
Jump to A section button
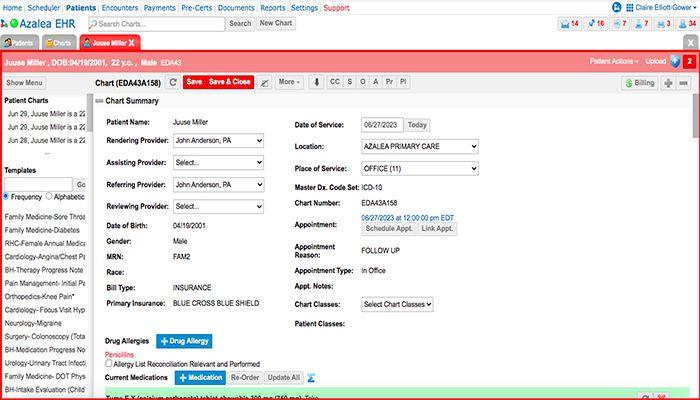[x=376, y=82]
